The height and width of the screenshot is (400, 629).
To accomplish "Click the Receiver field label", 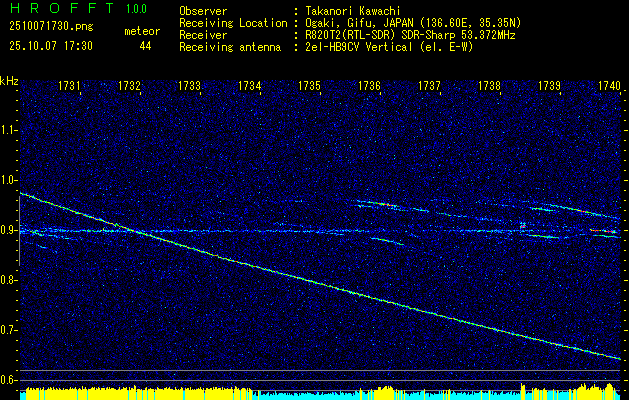I will point(203,35).
